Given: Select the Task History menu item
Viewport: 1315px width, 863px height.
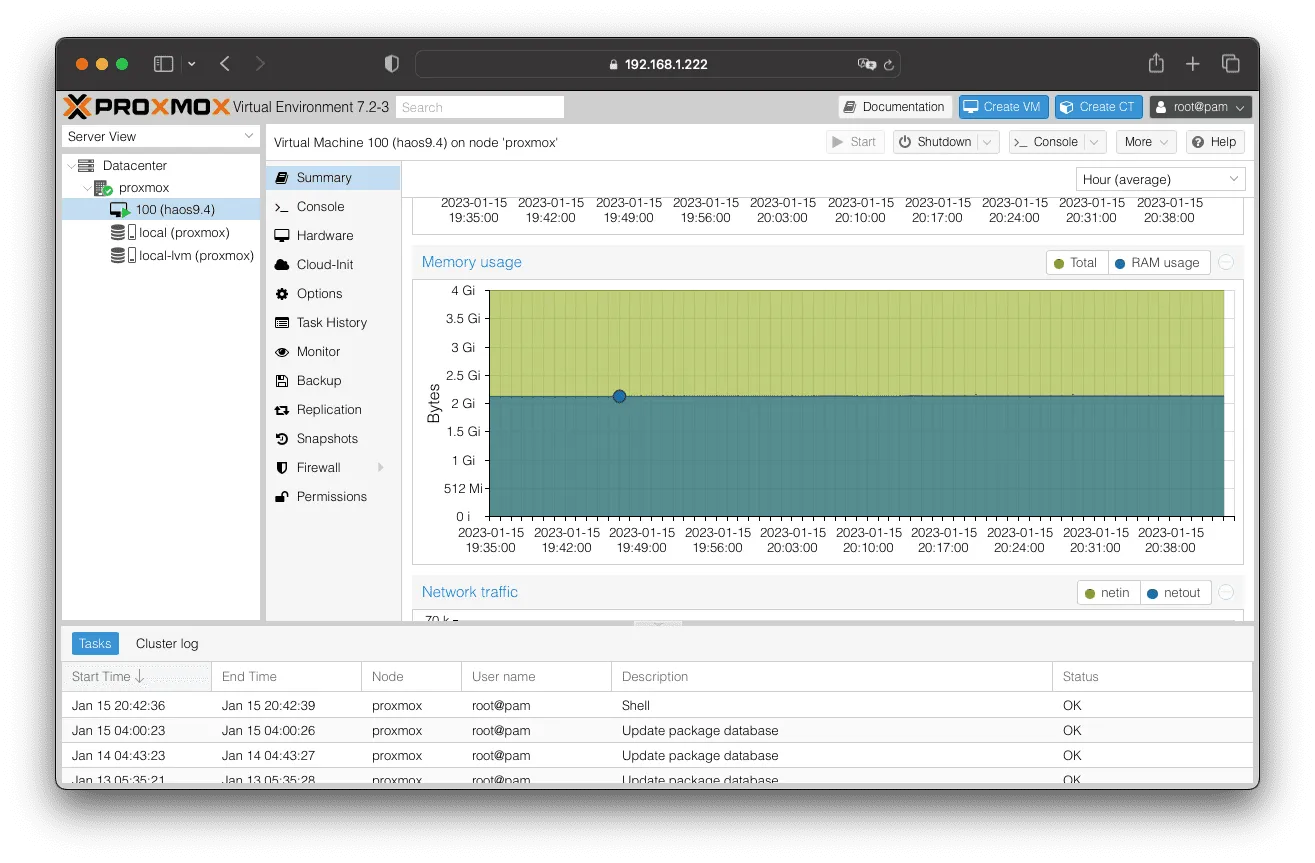Looking at the screenshot, I should pyautogui.click(x=333, y=323).
